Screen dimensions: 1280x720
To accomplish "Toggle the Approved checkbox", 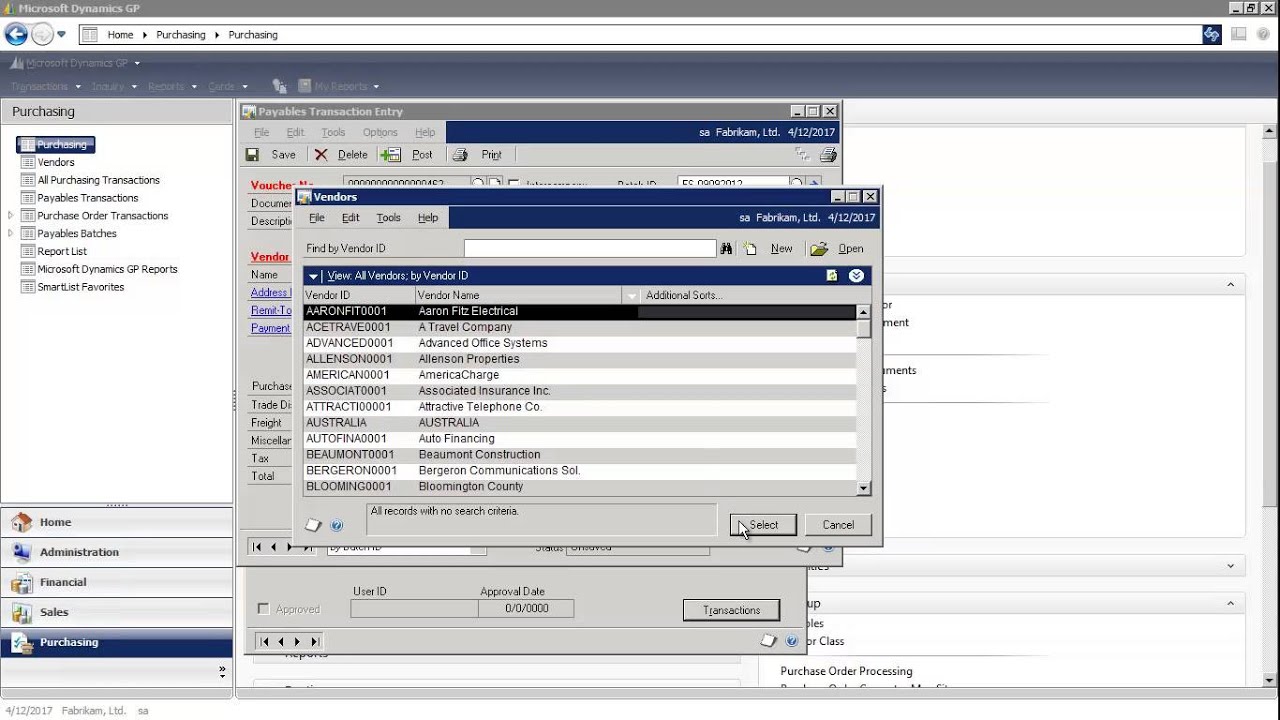I will pos(264,609).
